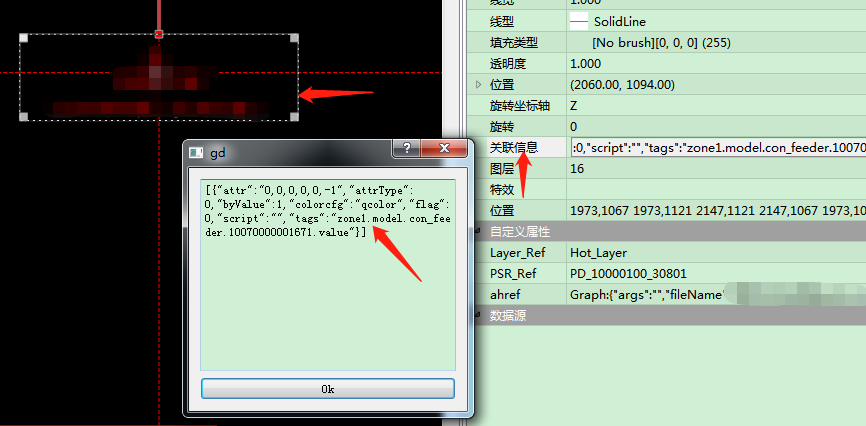Click the empty 特效 value cell
The width and height of the screenshot is (866, 426).
pyautogui.click(x=716, y=190)
